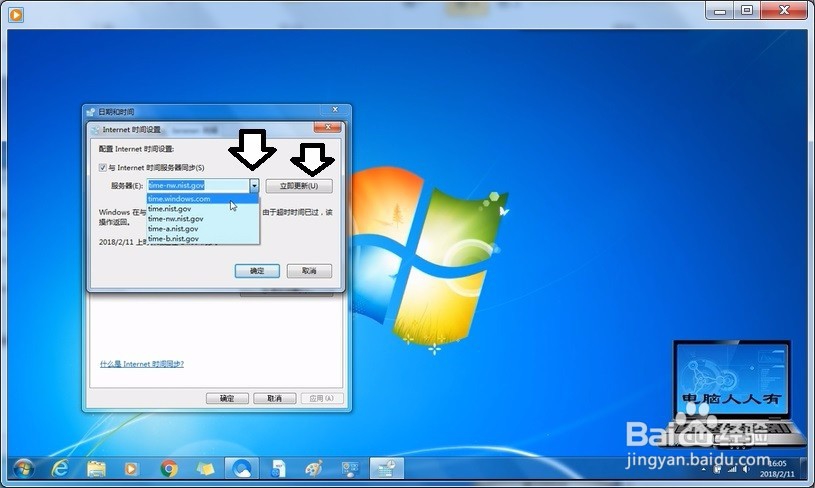Click the 立即更新(U) update now button
The image size is (815, 488).
tap(299, 186)
